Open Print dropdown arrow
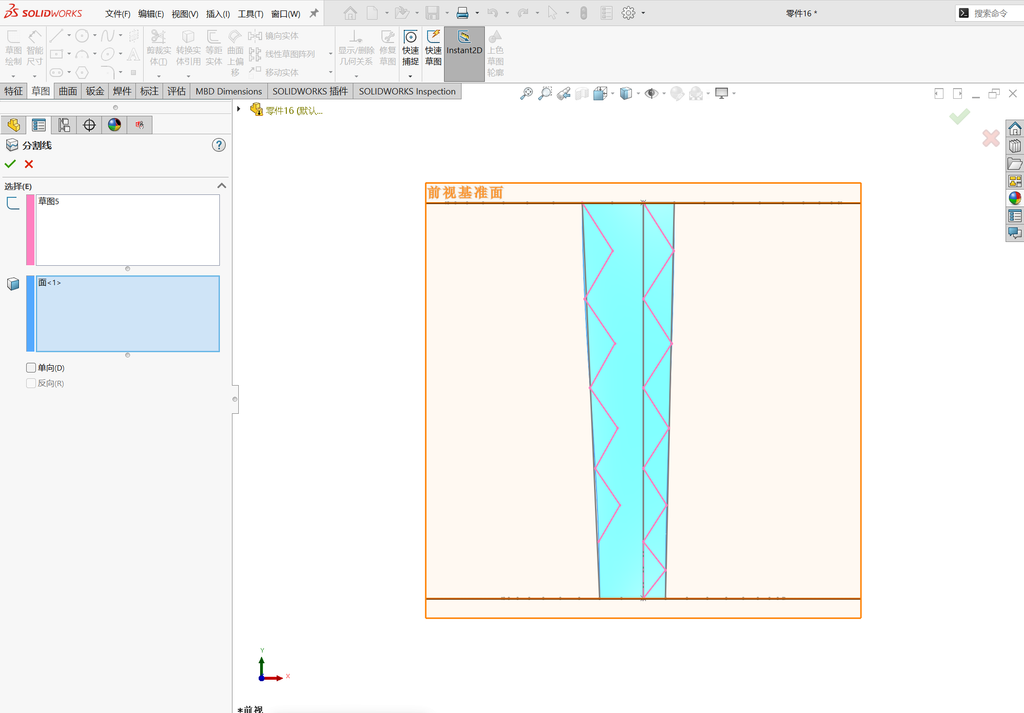 (477, 13)
